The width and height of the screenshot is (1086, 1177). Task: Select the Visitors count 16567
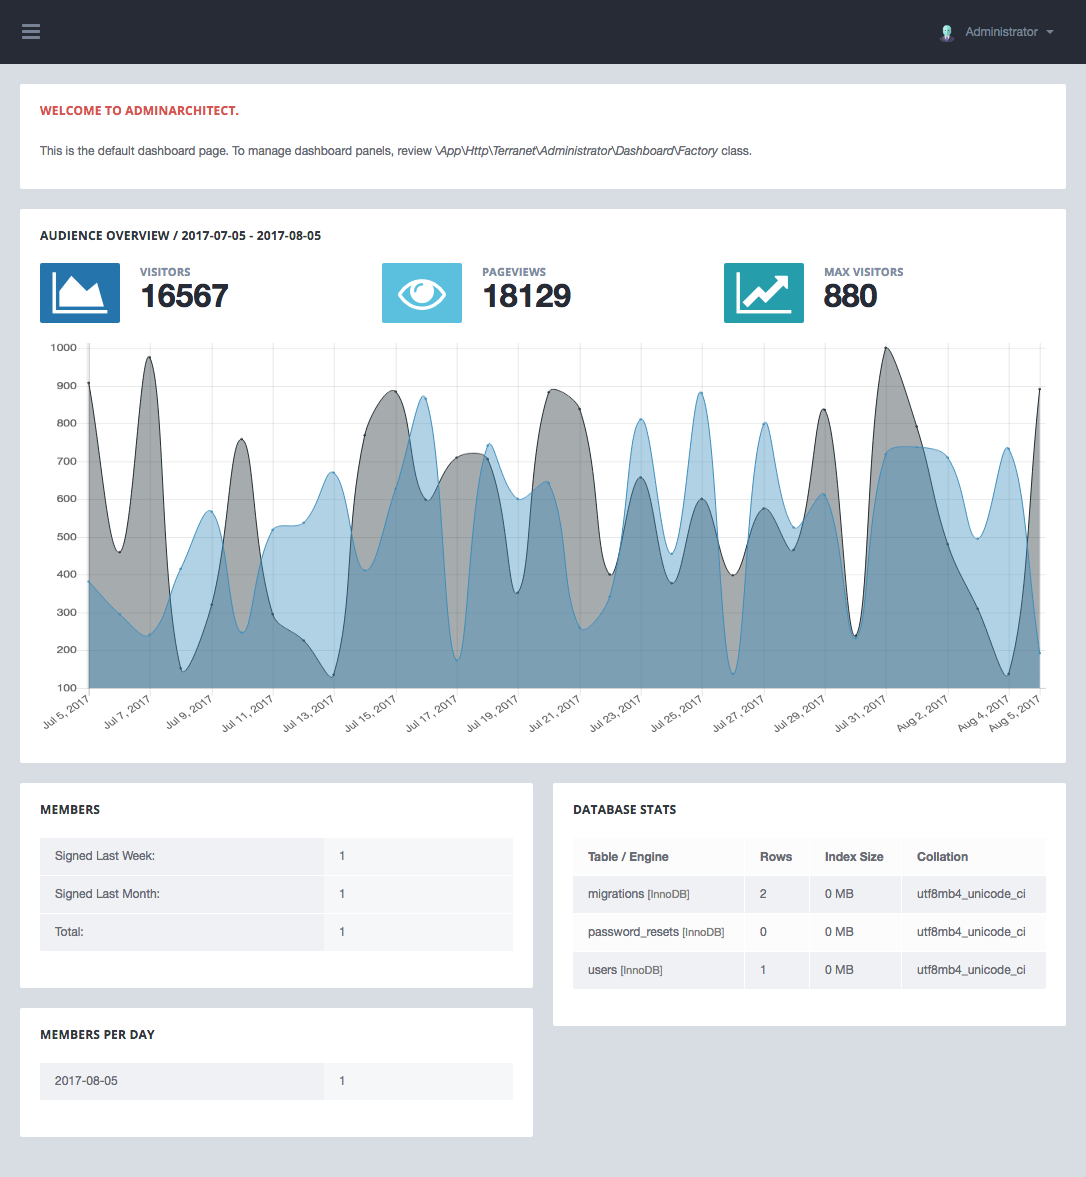185,296
